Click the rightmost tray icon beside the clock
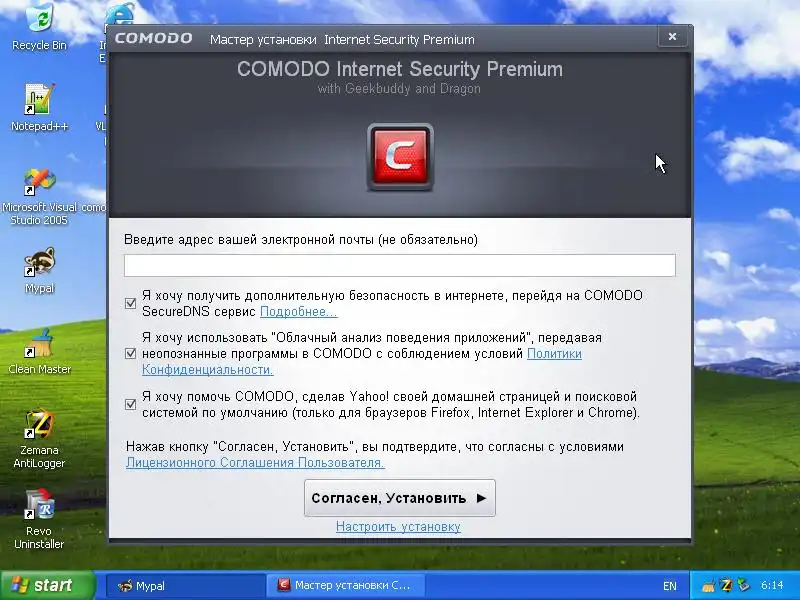800x600 pixels. (744, 585)
